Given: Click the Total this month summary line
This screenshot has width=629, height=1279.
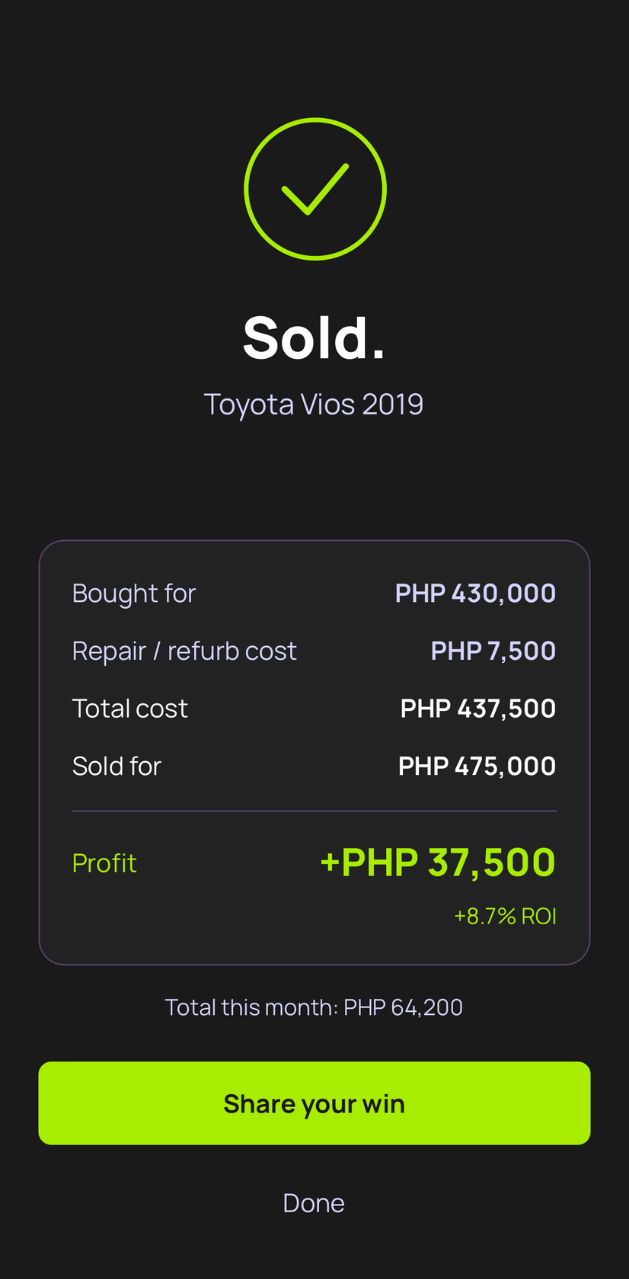Looking at the screenshot, I should tap(314, 1007).
